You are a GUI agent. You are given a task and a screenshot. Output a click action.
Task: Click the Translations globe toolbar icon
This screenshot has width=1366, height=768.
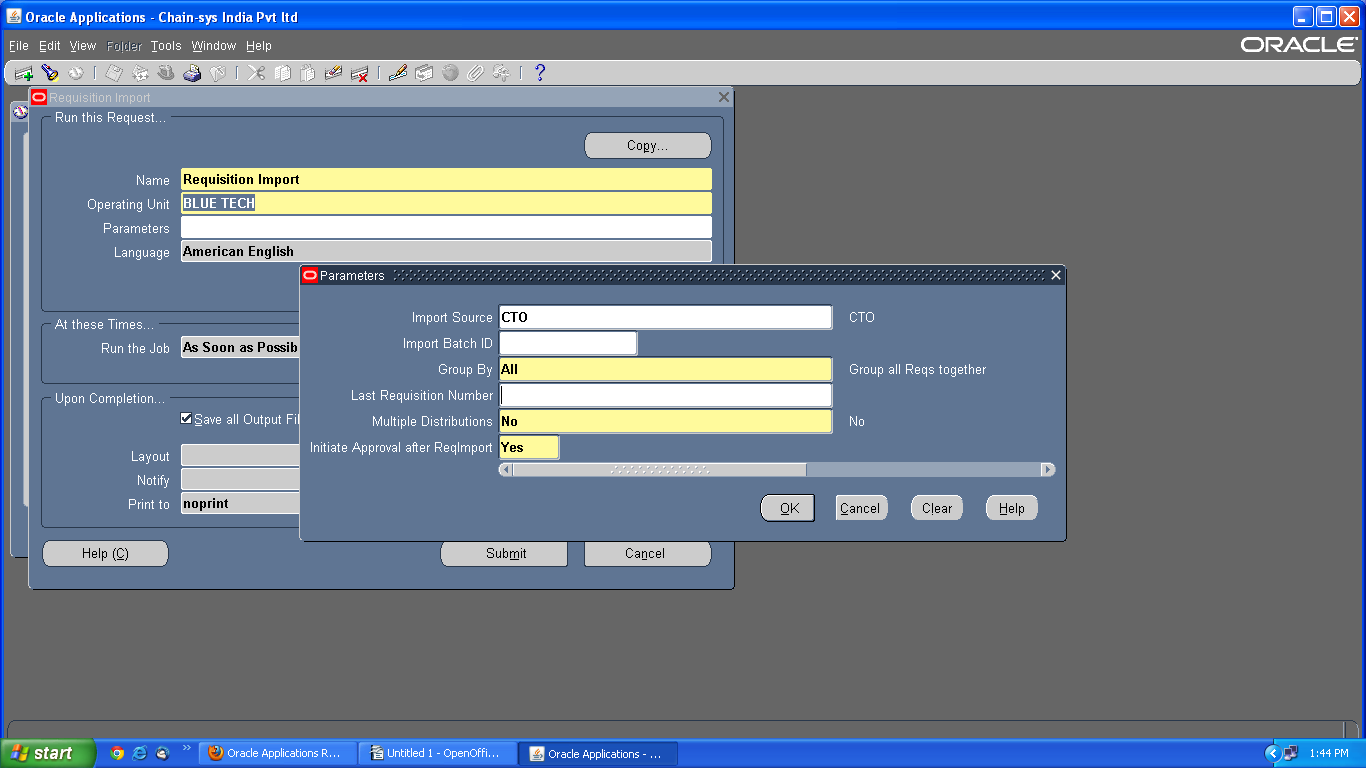click(x=450, y=73)
